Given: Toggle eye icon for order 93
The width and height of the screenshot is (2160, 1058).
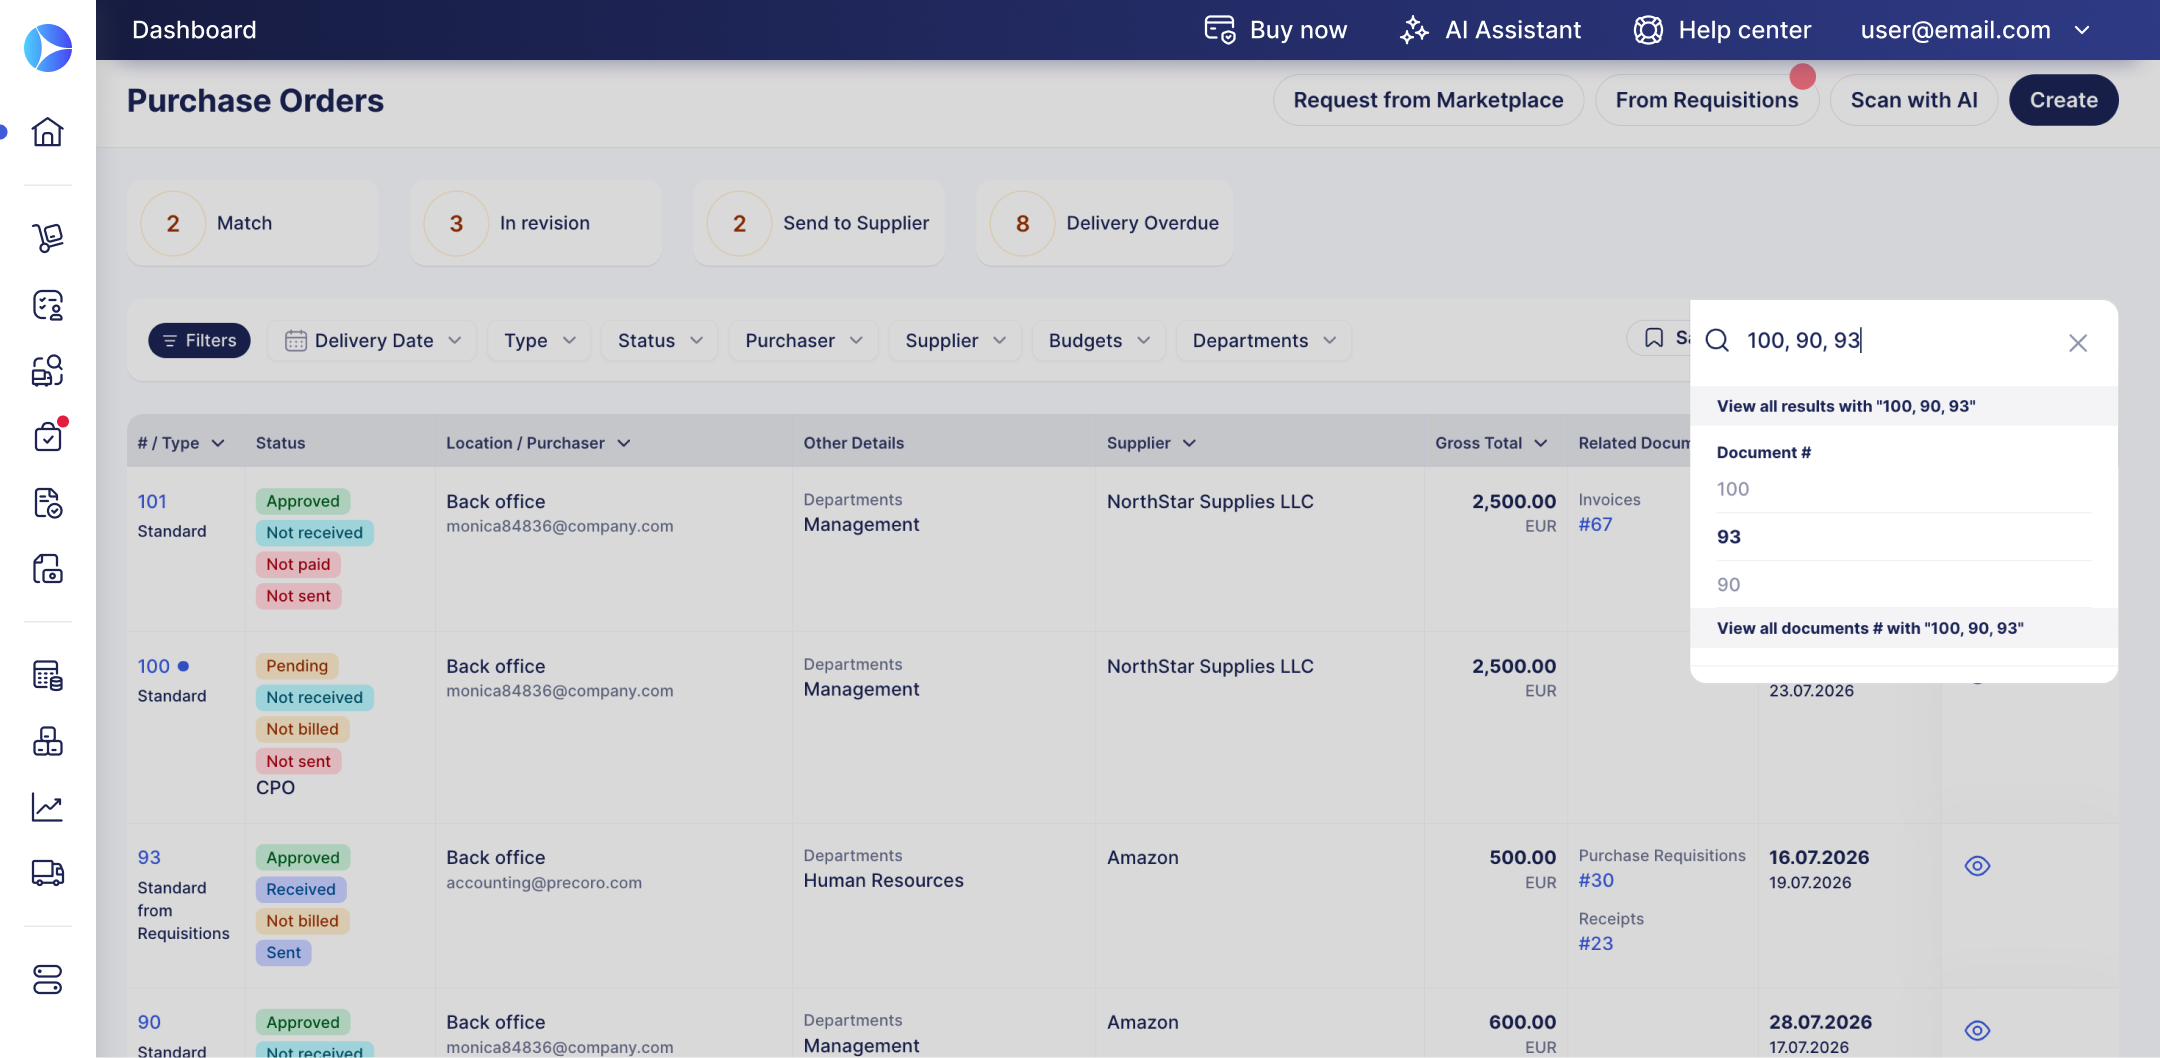Looking at the screenshot, I should coord(1977,866).
